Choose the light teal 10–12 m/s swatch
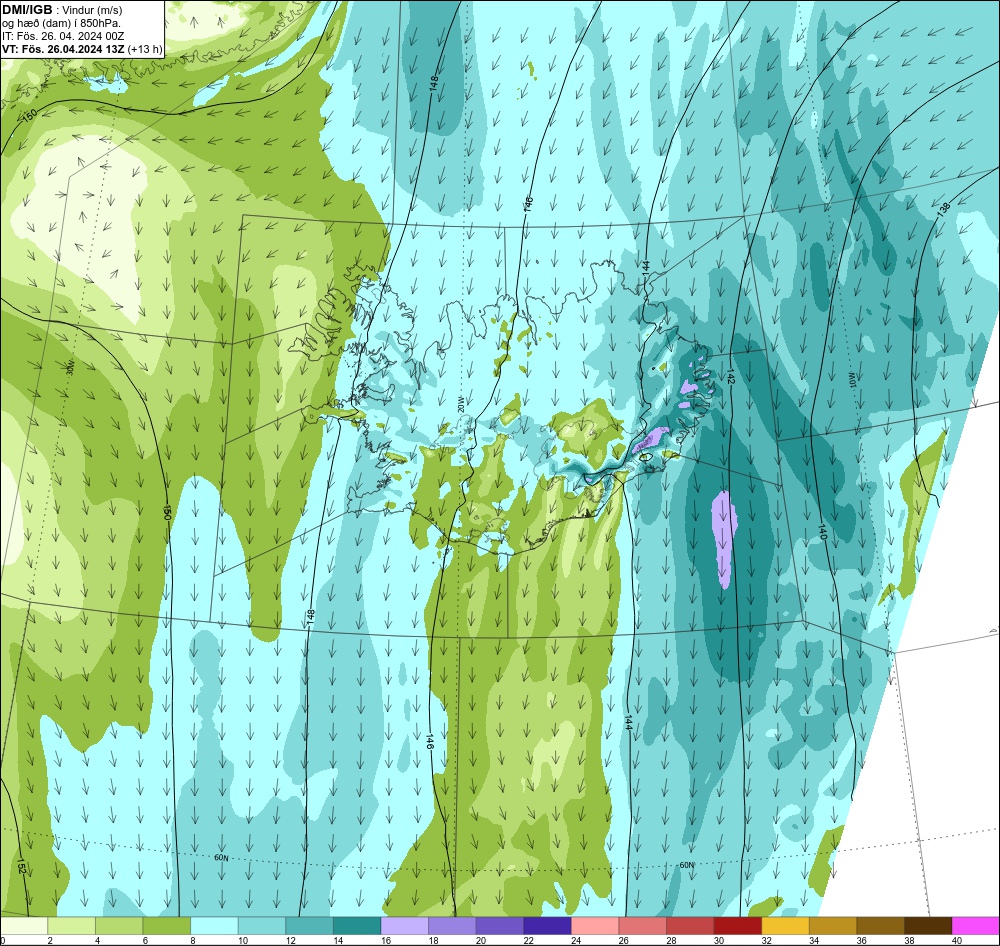 pos(261,926)
